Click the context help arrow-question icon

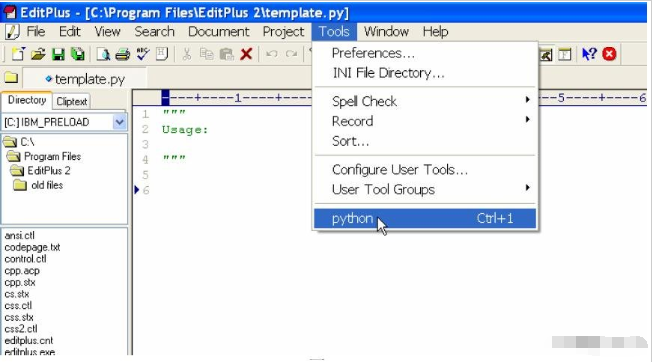[589, 54]
